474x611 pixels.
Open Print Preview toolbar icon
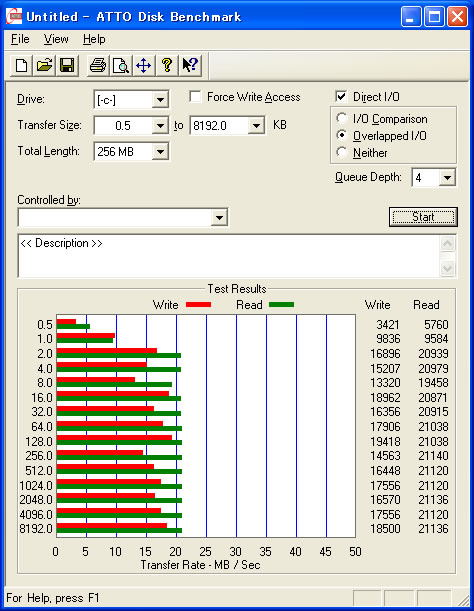tap(120, 65)
